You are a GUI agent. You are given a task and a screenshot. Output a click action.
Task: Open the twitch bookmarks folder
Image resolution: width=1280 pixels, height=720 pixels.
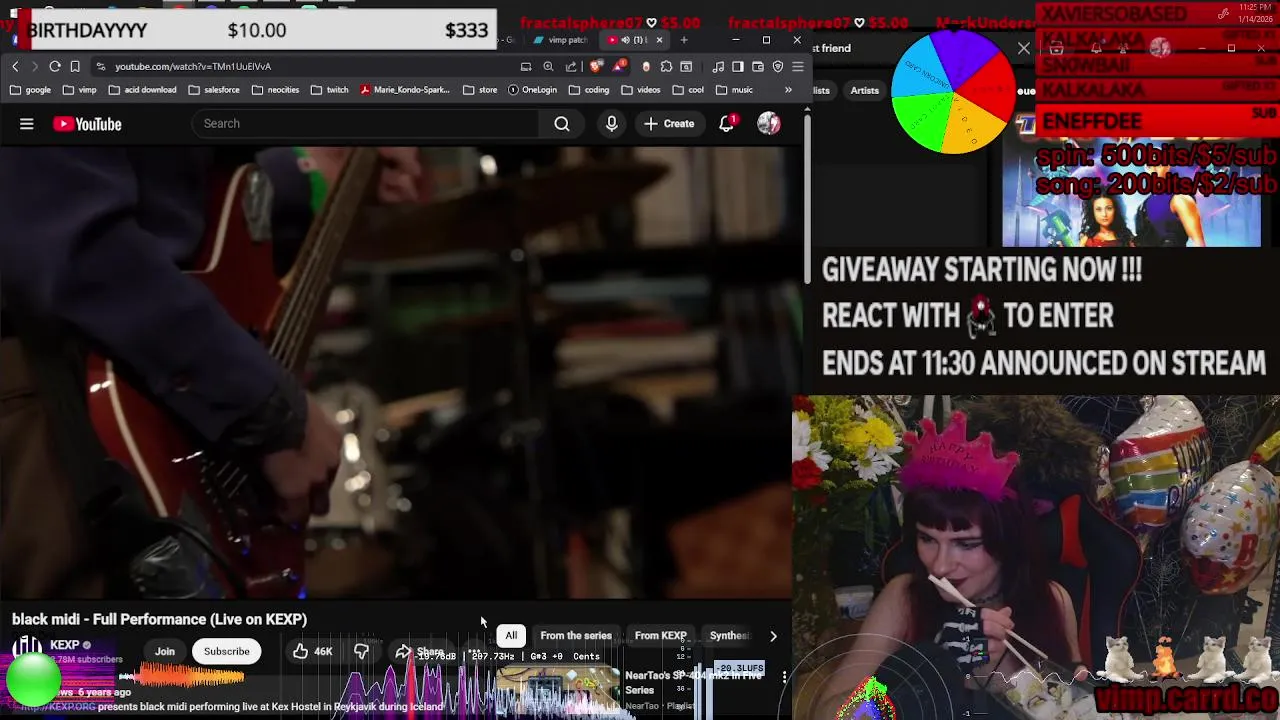pyautogui.click(x=329, y=90)
